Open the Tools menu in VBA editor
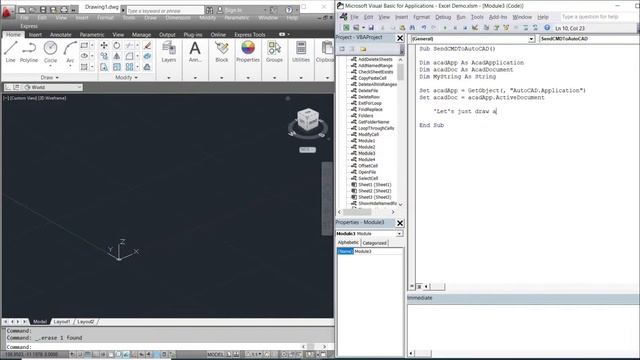 pos(477,17)
